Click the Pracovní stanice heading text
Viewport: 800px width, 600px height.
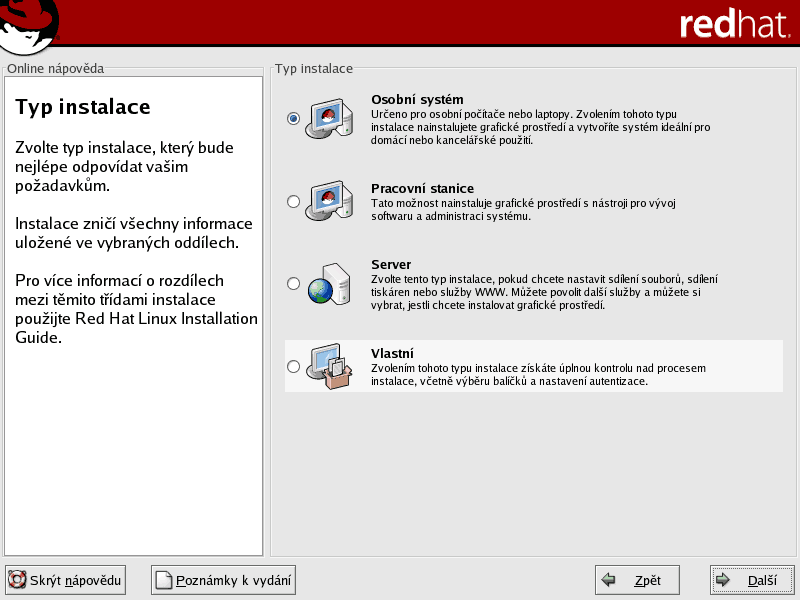(422, 189)
